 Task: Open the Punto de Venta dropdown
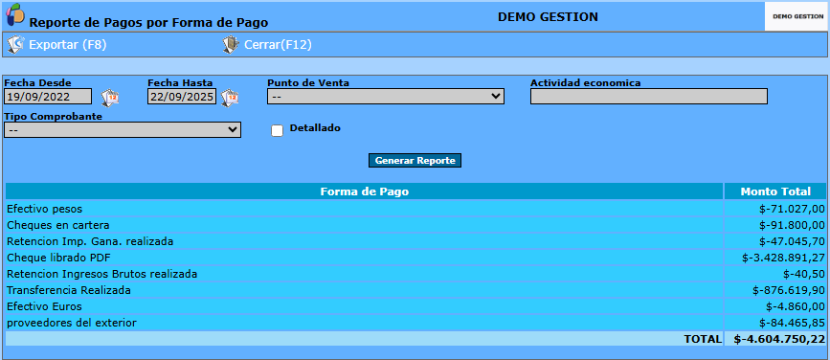(385, 96)
